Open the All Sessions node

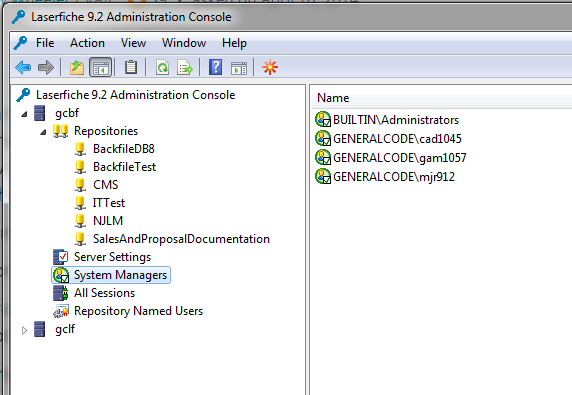coord(104,293)
